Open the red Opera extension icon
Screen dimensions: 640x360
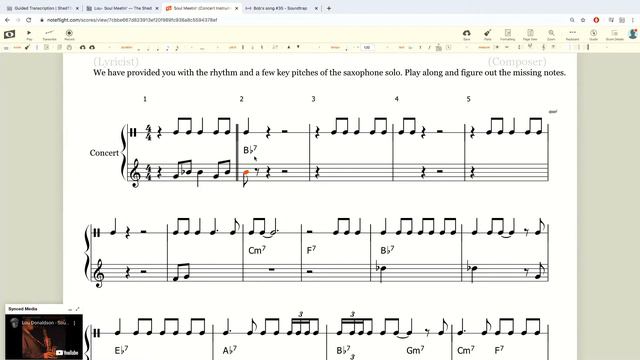(596, 20)
